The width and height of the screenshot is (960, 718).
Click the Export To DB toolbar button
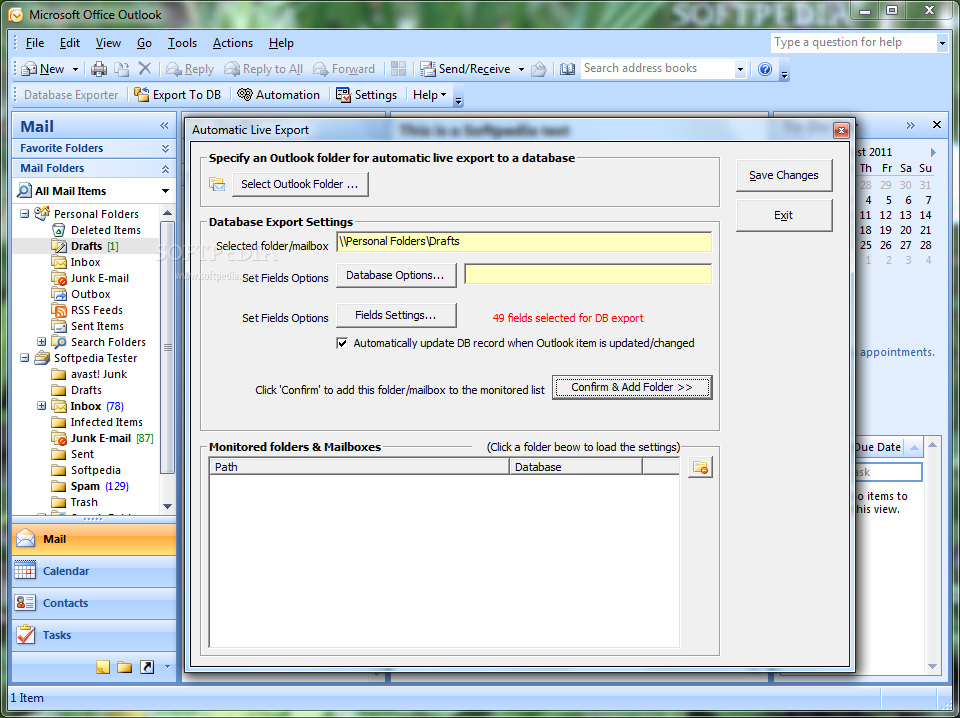pyautogui.click(x=178, y=95)
